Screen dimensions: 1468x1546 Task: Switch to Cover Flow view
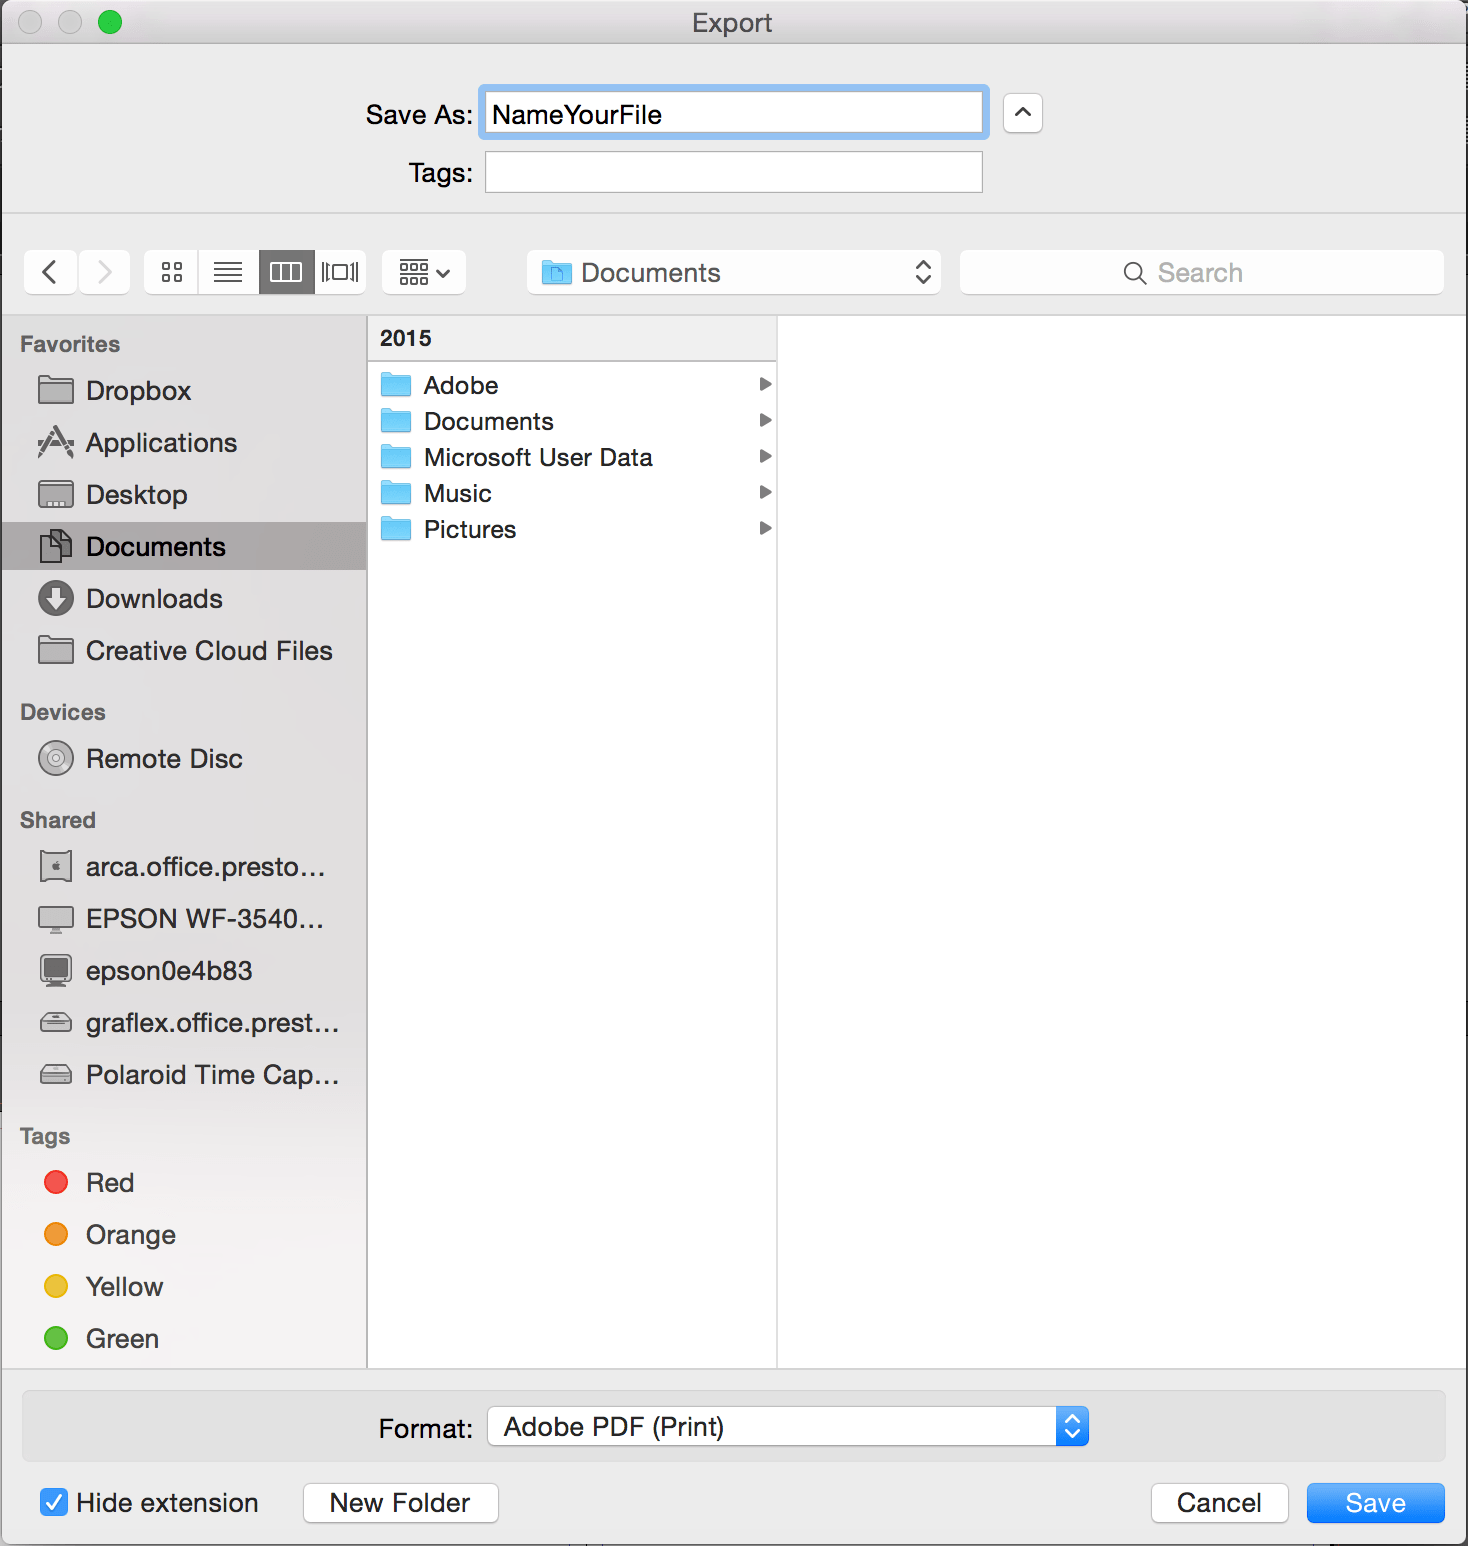[x=340, y=272]
